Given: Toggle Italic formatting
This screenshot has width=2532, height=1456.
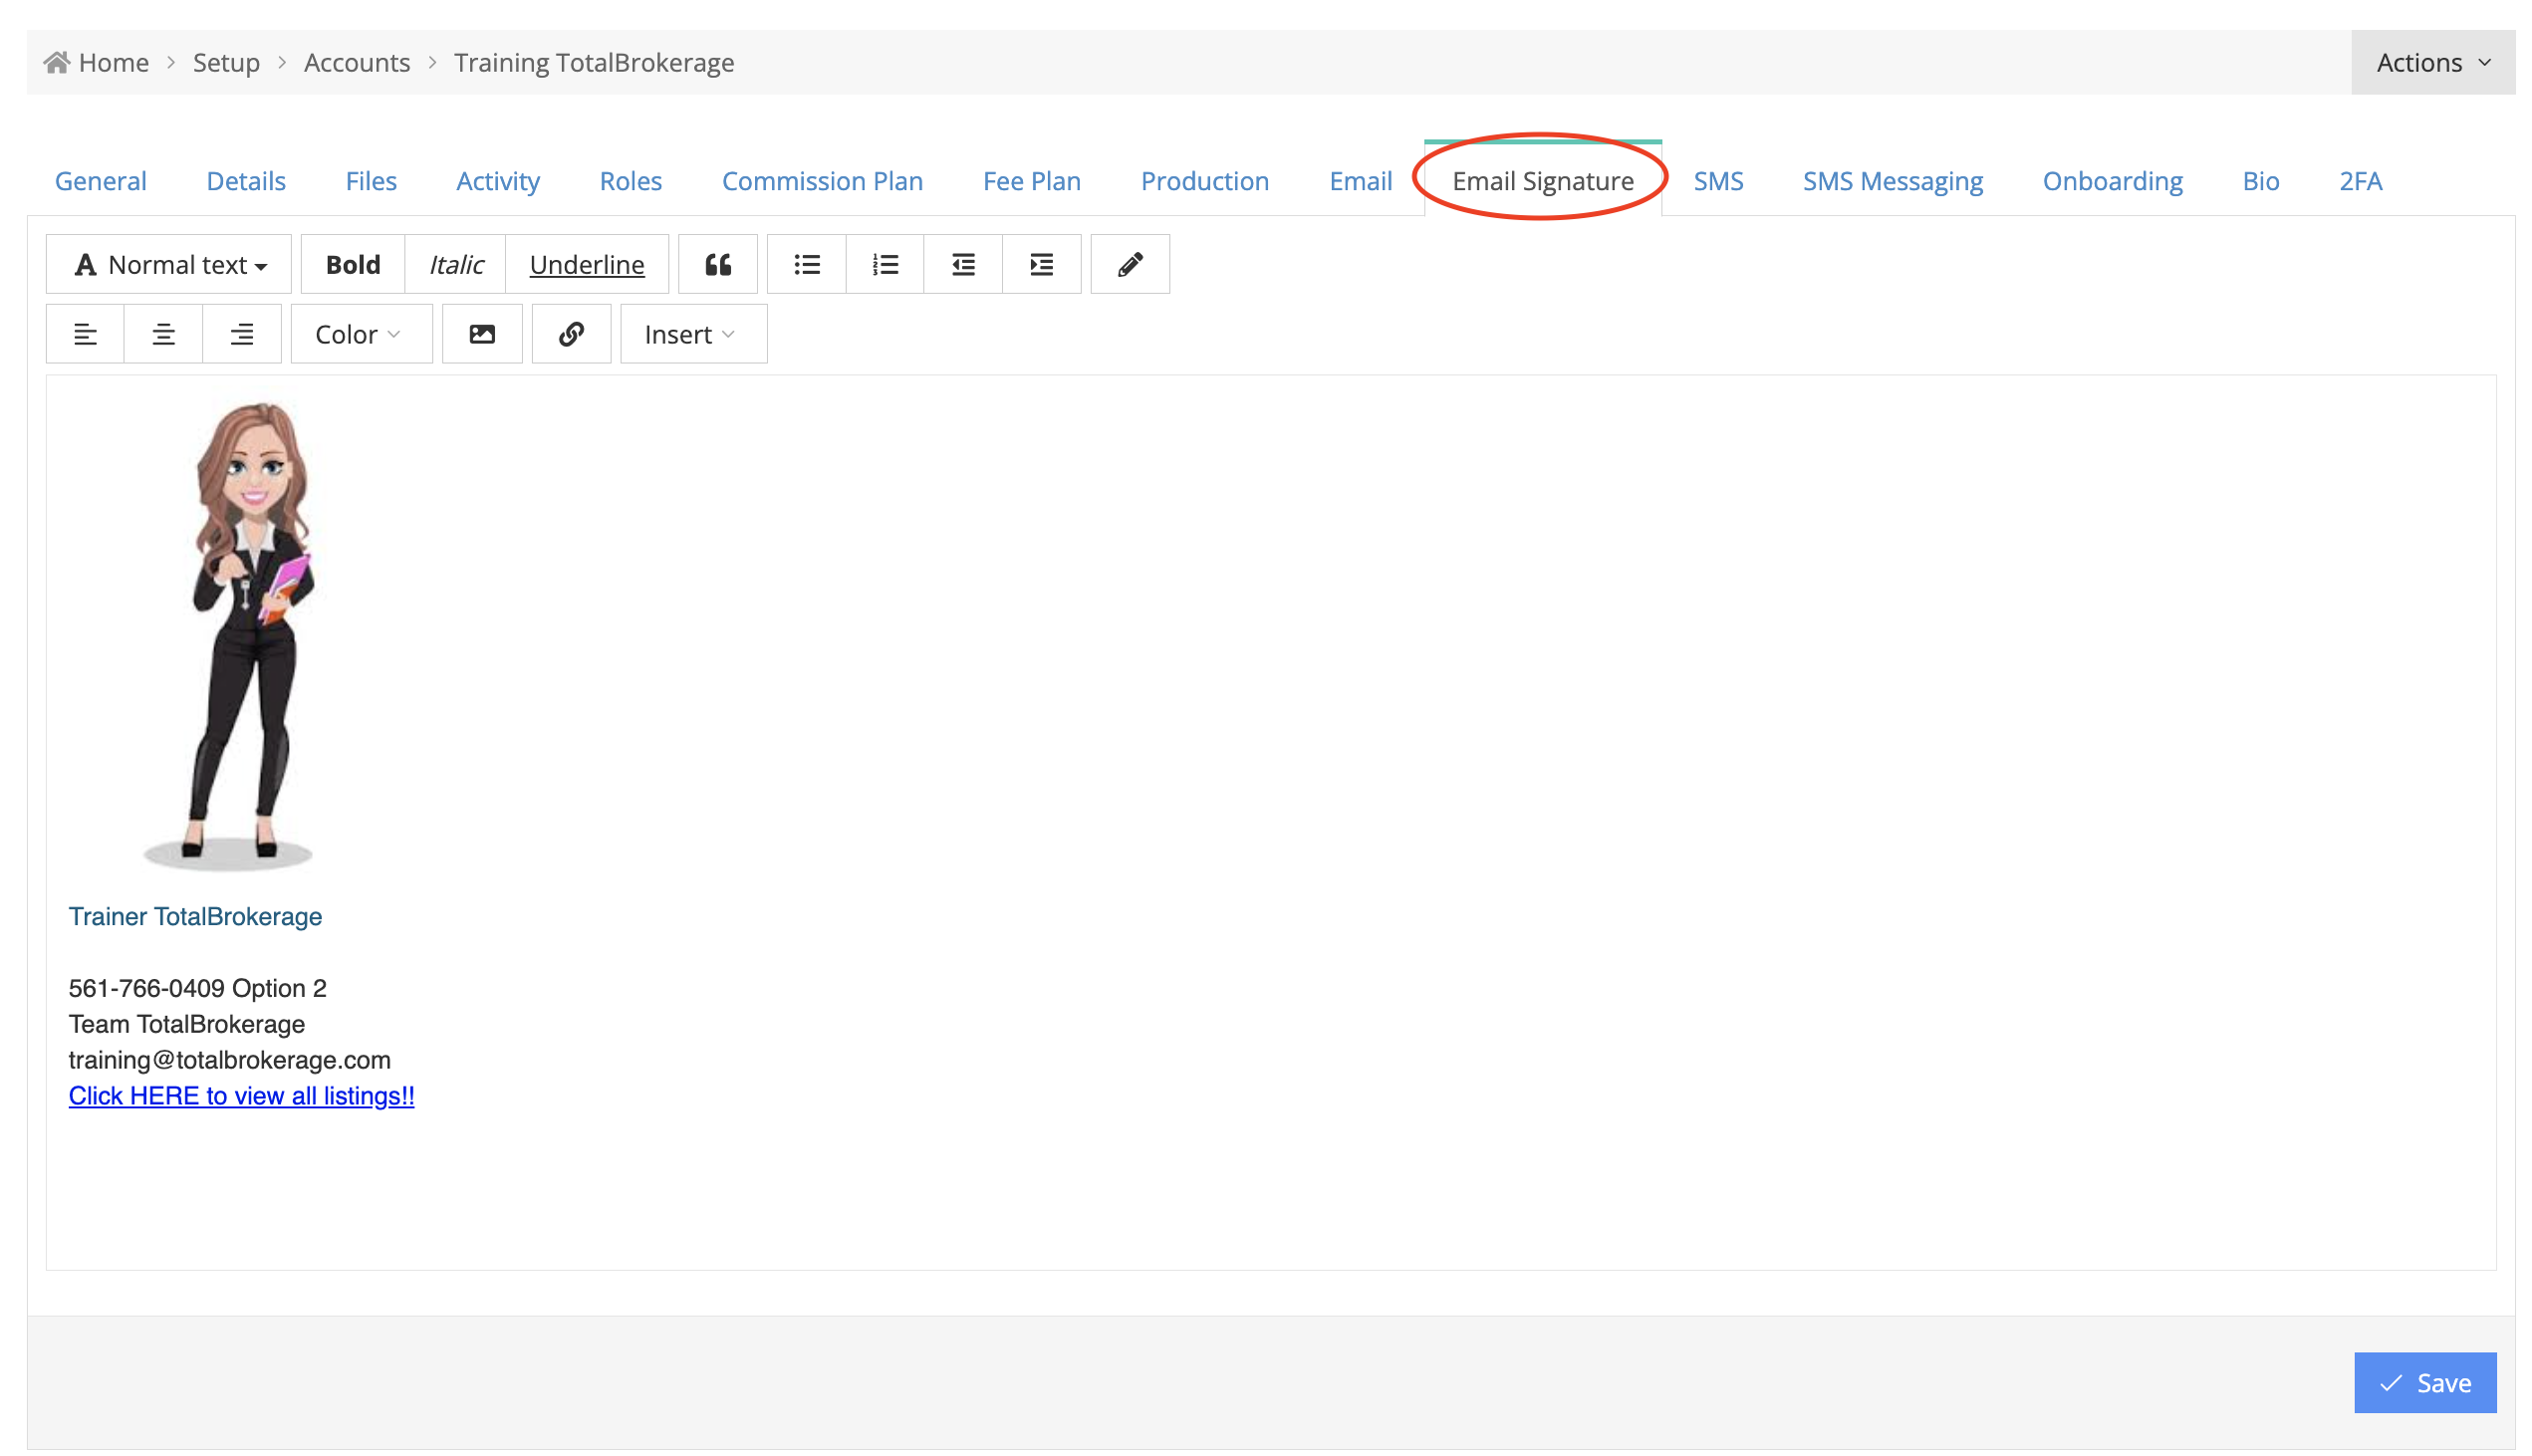Looking at the screenshot, I should coord(455,264).
